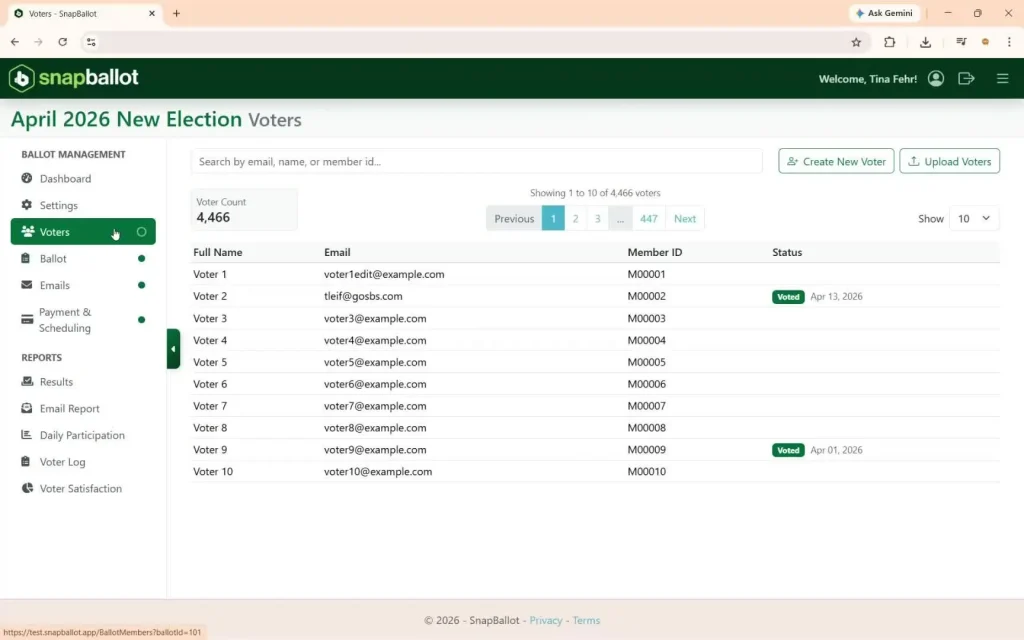Click the Status column header
Screen dimensions: 1024x640
coord(787,252)
